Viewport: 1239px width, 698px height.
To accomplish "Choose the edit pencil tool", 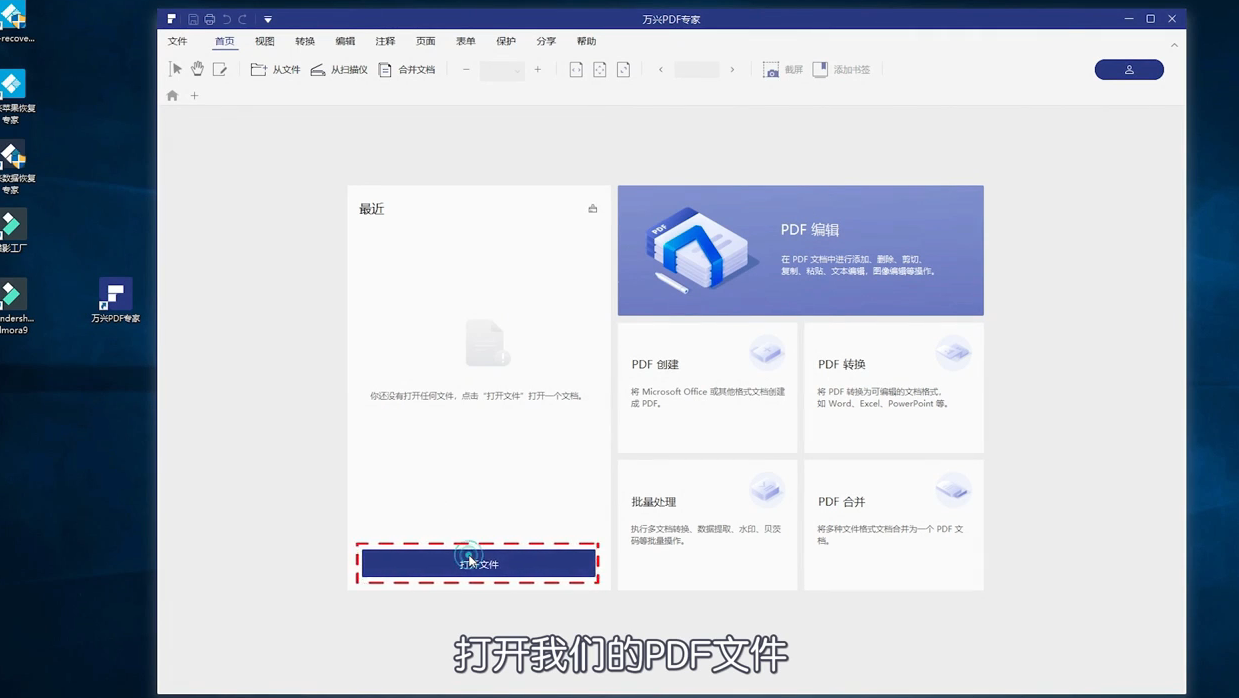I will (x=220, y=69).
